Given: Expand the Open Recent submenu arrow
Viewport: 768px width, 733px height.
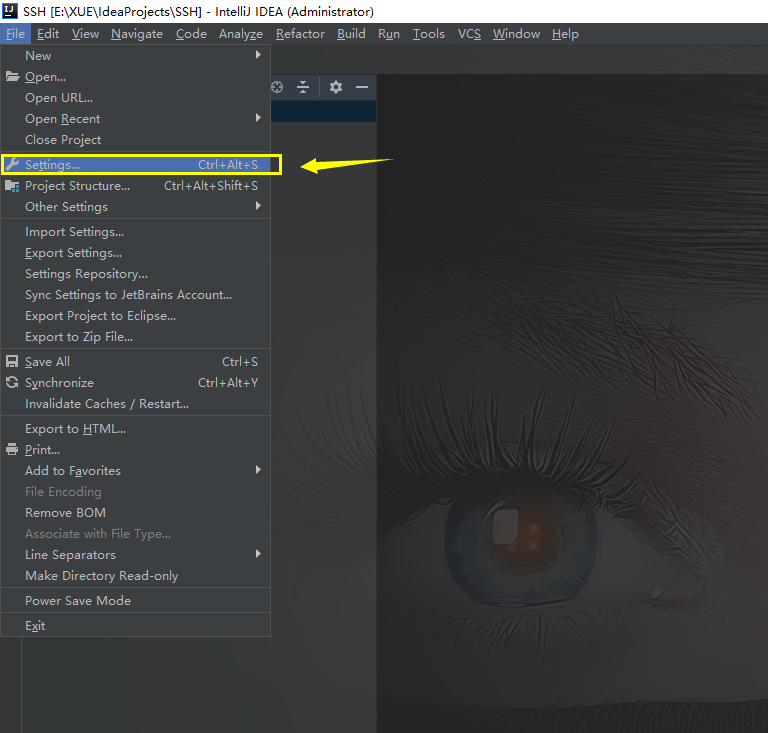Looking at the screenshot, I should (x=258, y=118).
